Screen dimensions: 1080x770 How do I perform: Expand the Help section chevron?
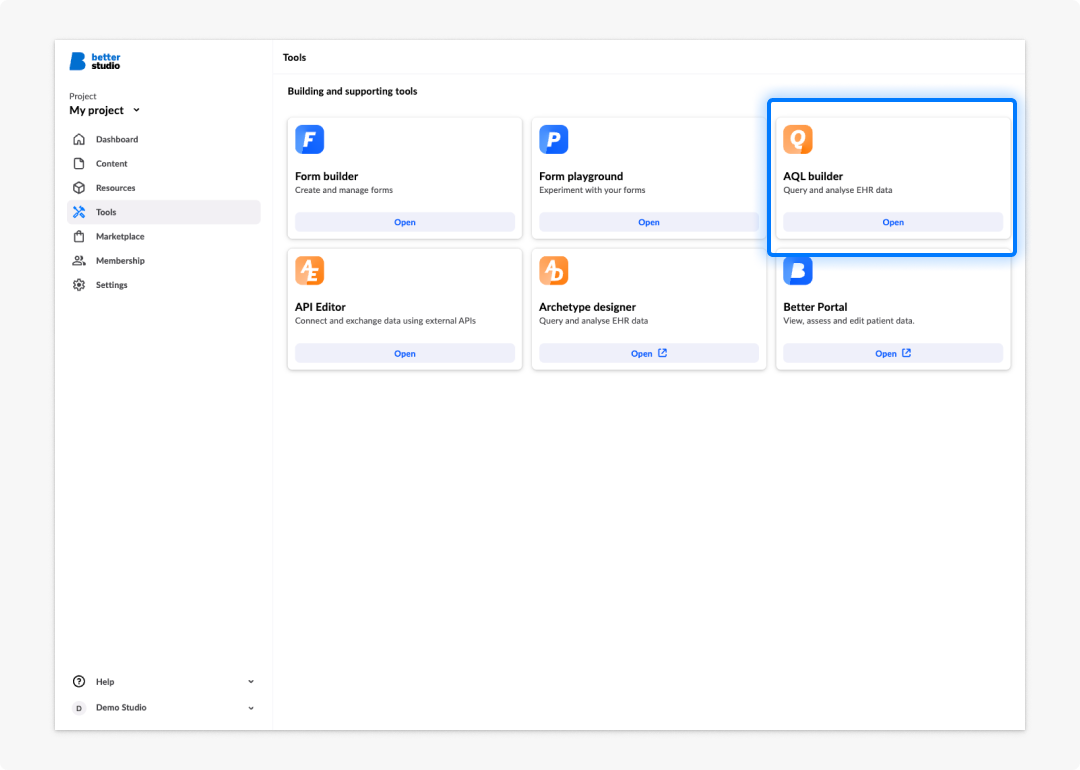pos(251,682)
